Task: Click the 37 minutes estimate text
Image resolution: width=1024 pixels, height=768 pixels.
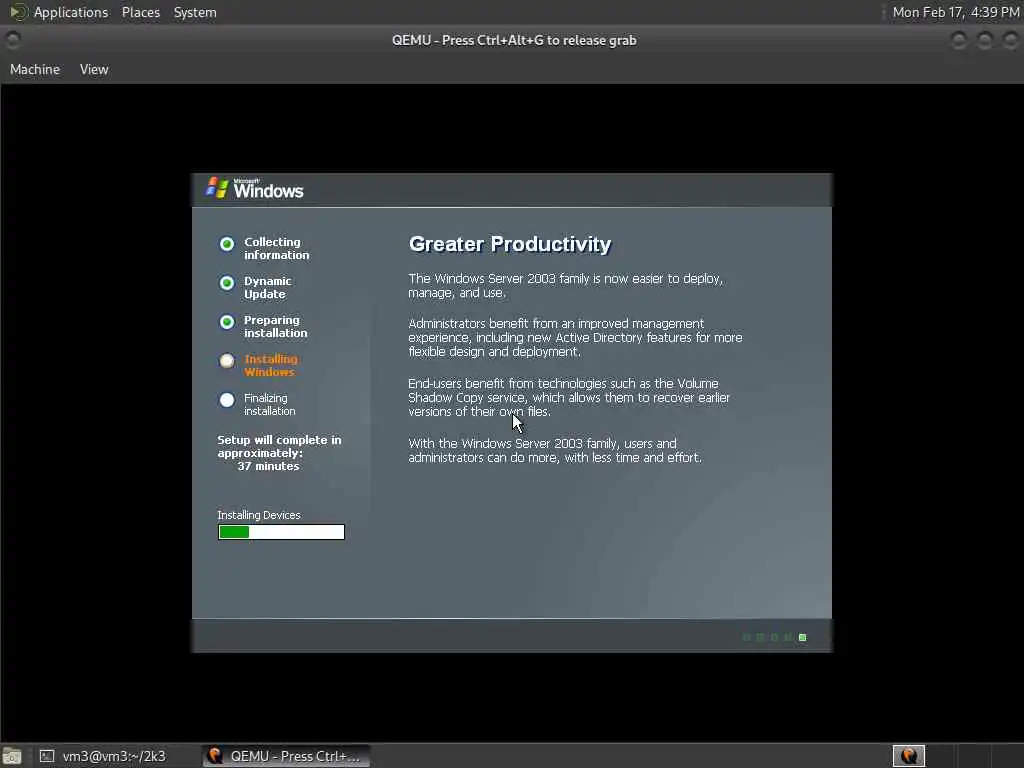Action: [x=268, y=466]
